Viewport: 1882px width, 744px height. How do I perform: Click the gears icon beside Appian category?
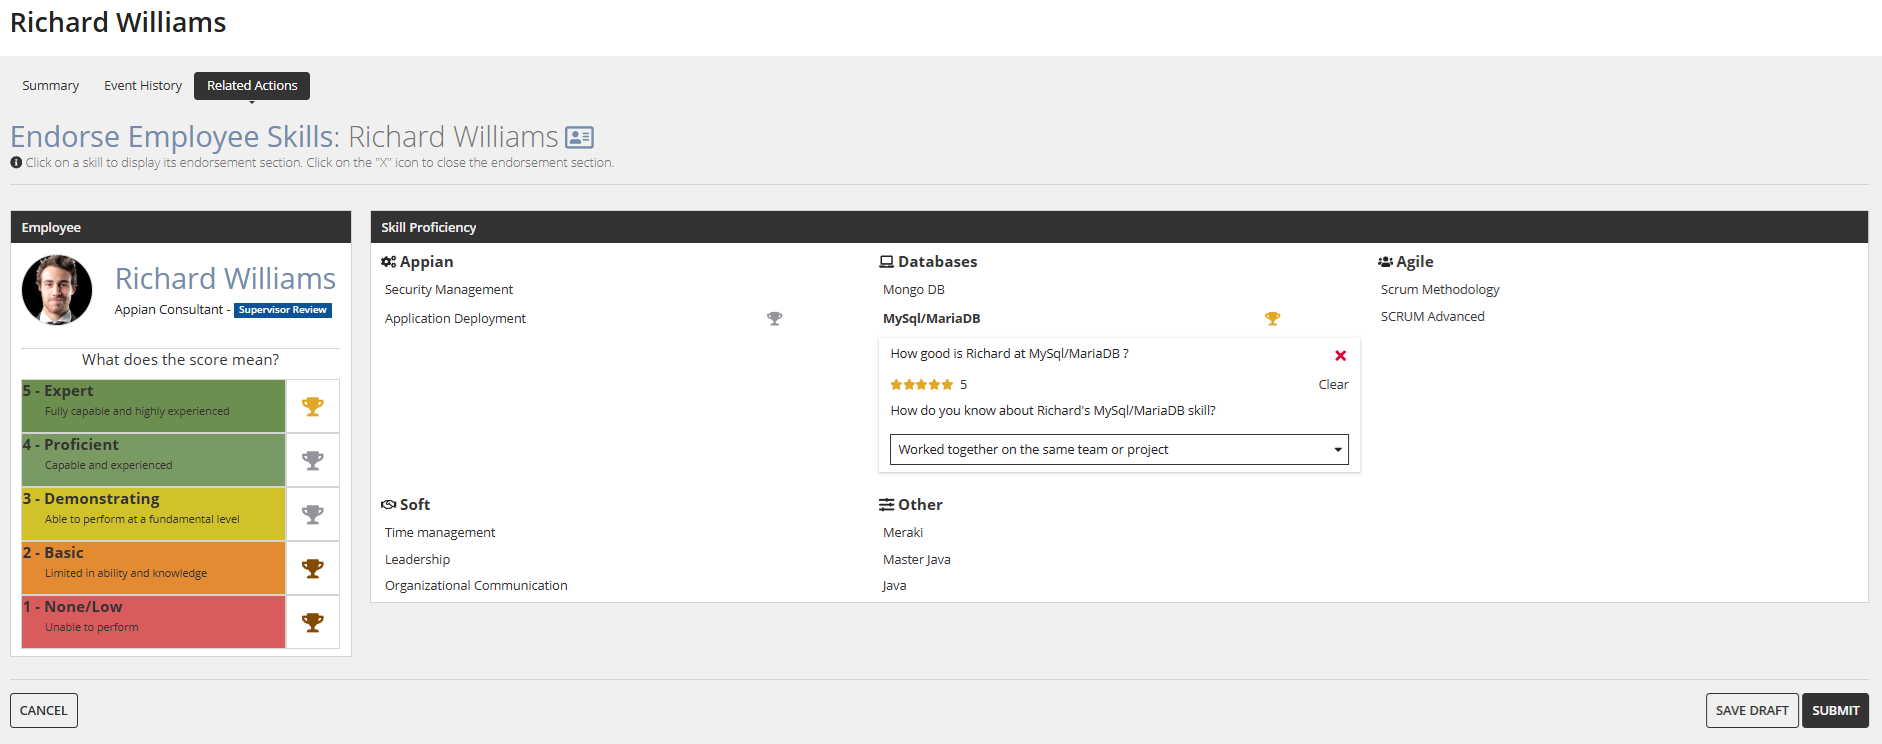389,262
